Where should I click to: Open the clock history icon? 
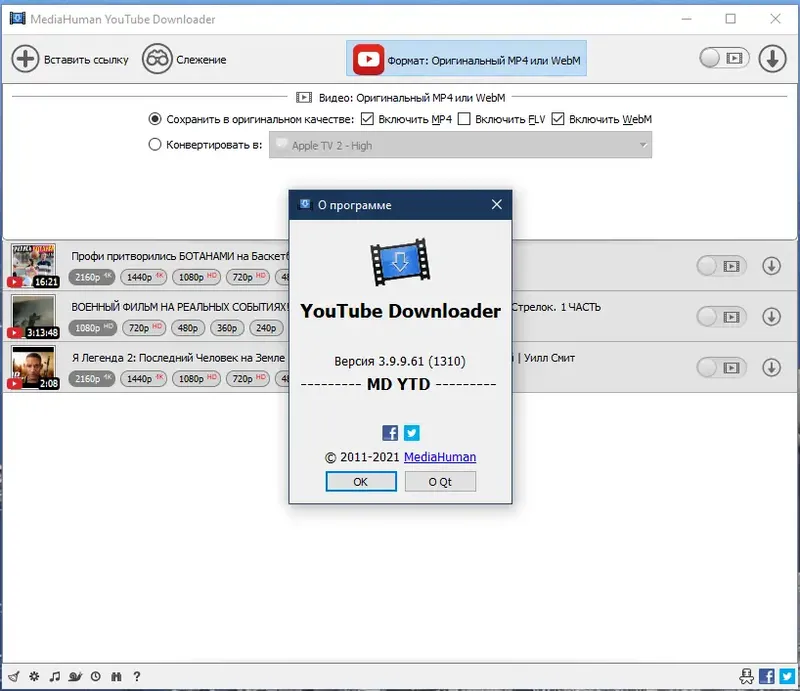coord(96,677)
